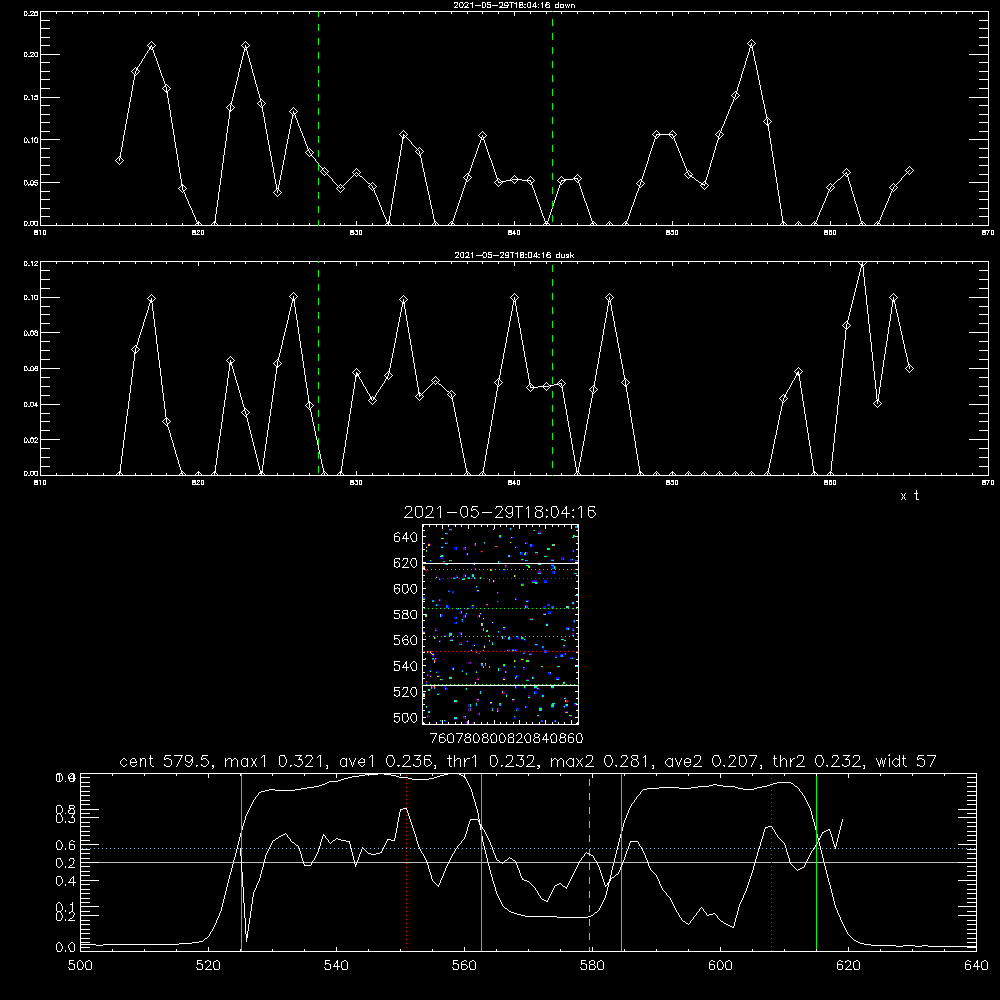Click the dawn plot title text
The image size is (1000, 1000).
pyautogui.click(x=514, y=5)
